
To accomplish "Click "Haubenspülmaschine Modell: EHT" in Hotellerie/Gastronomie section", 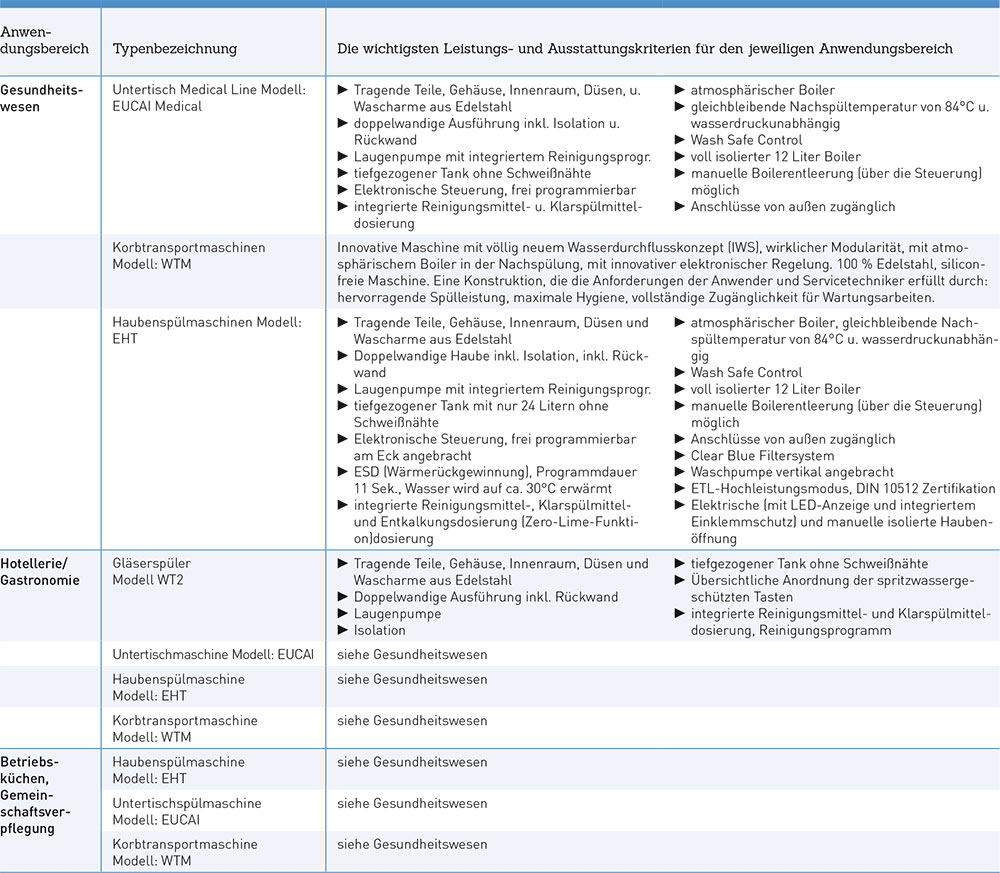I will pos(179,687).
